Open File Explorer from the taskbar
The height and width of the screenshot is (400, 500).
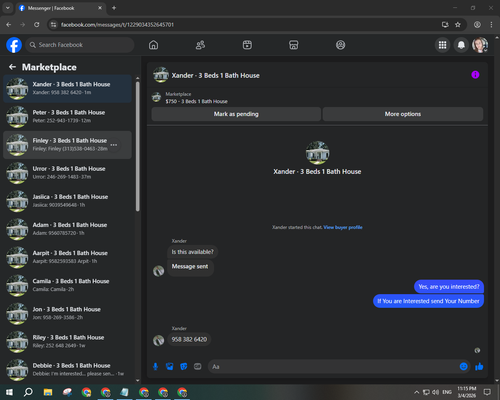pos(48,392)
